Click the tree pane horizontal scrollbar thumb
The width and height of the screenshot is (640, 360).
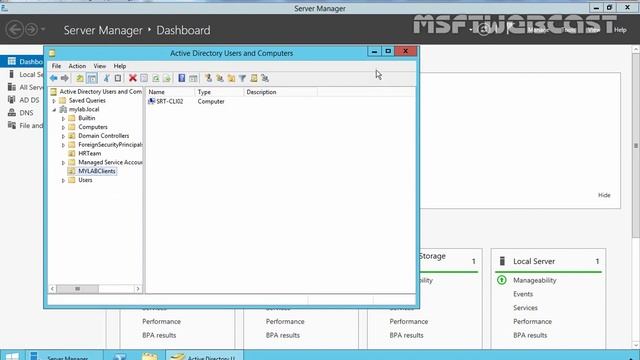coord(77,289)
